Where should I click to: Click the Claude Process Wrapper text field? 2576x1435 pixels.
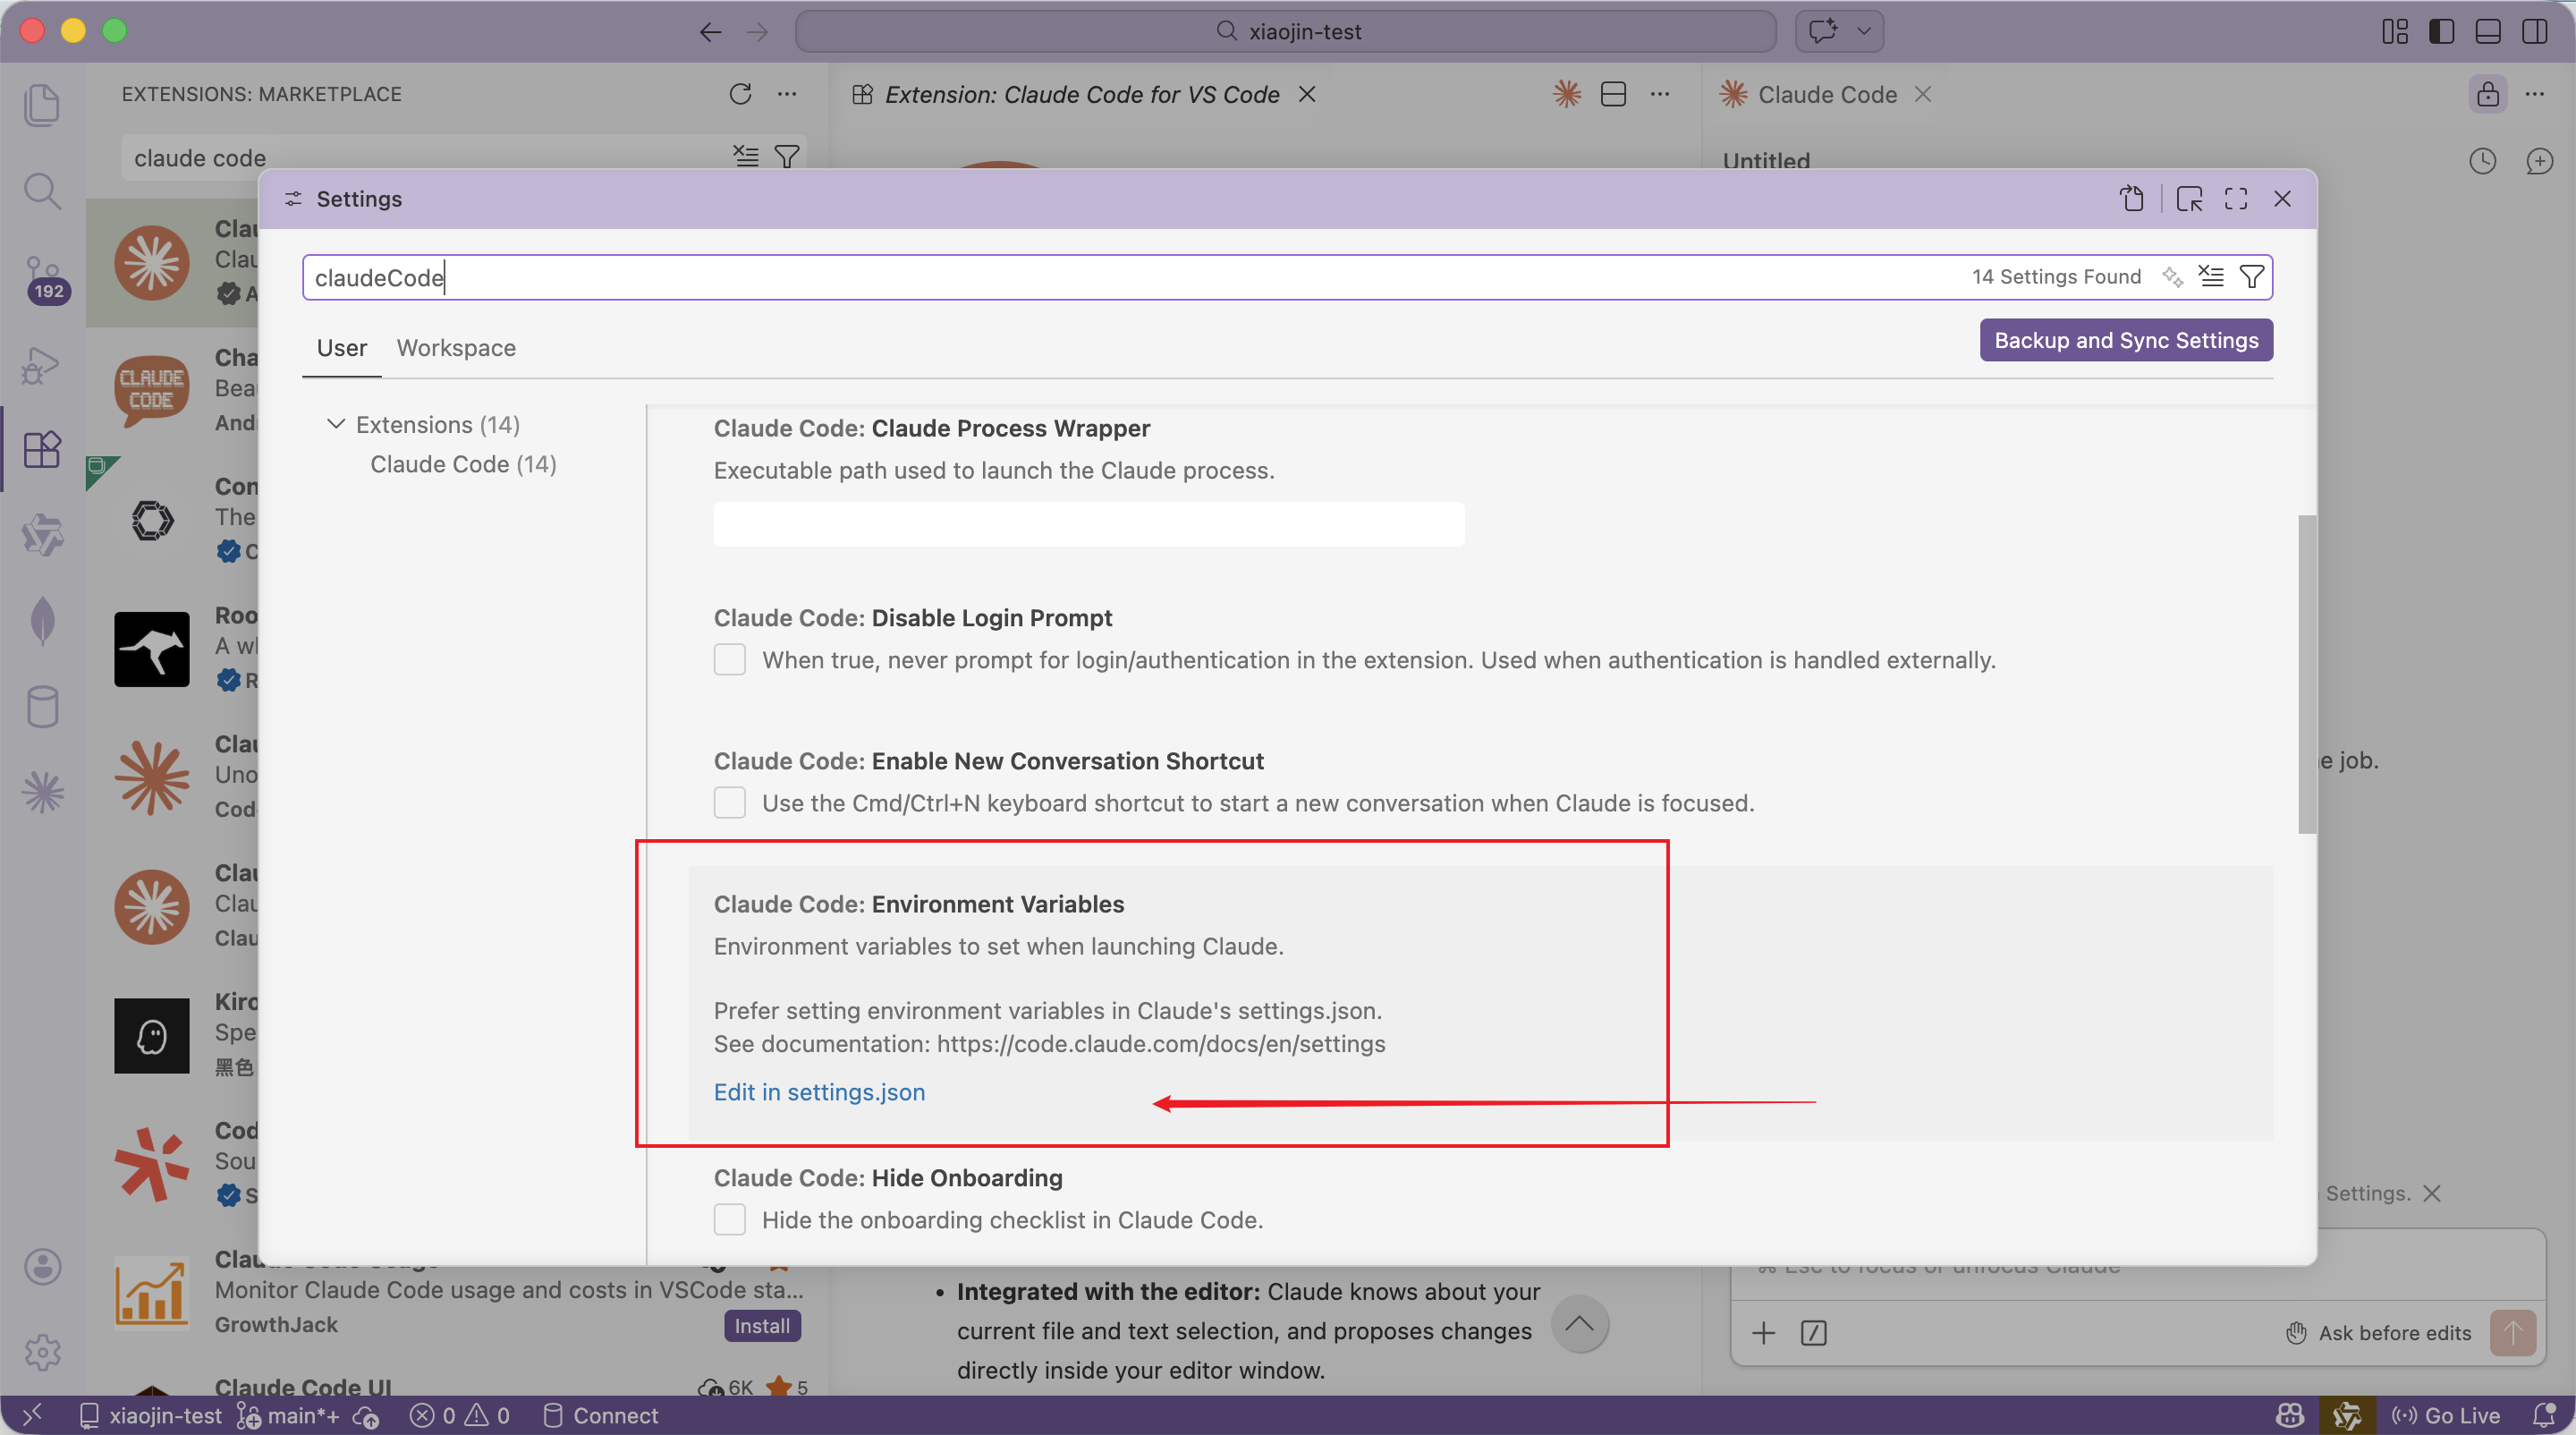[1088, 524]
